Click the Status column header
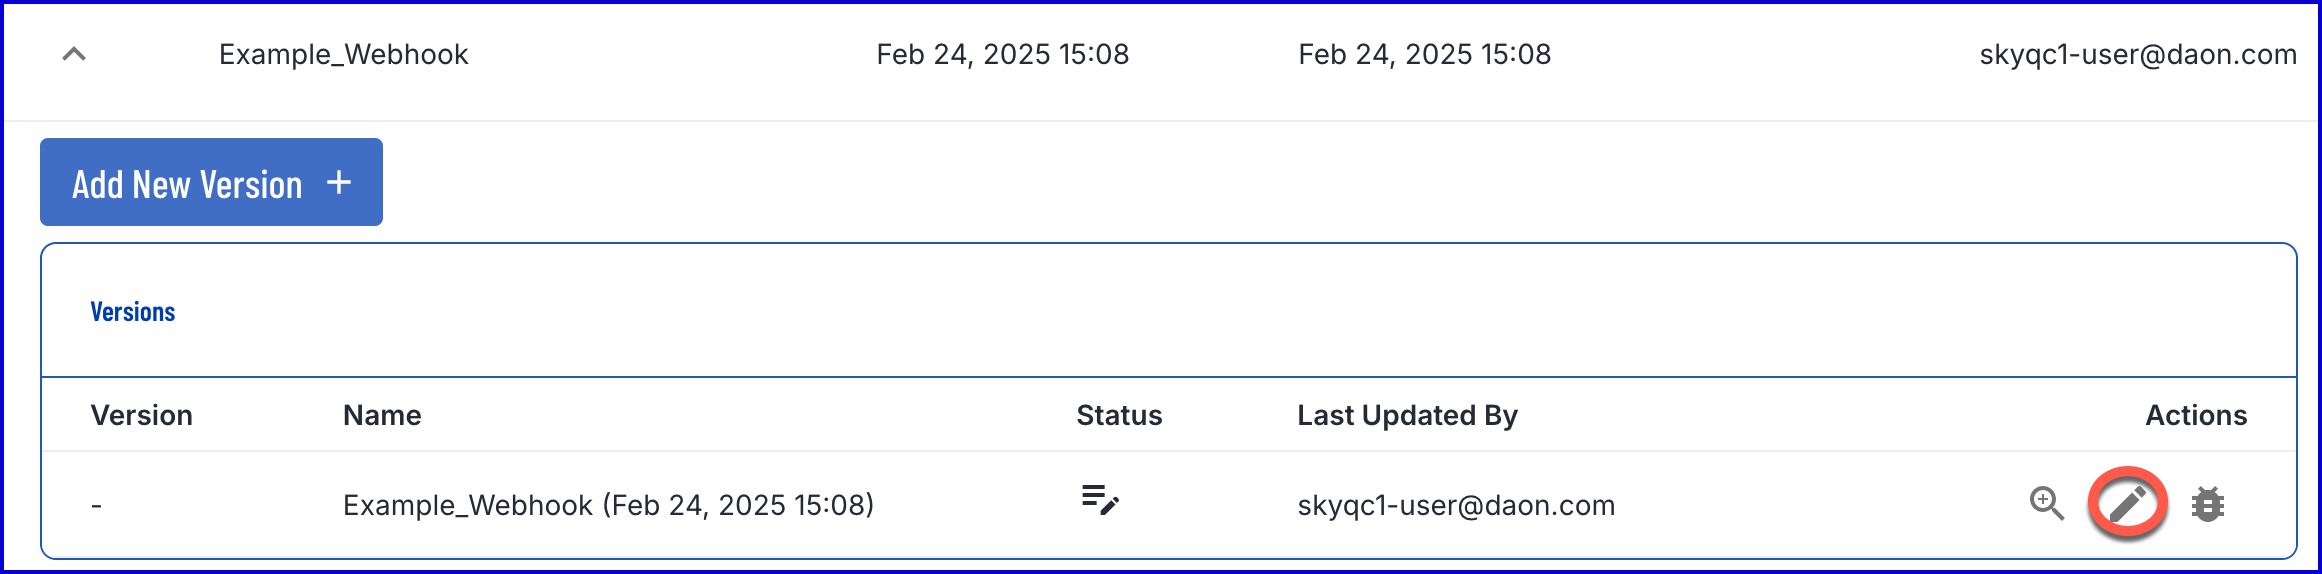 coord(1119,415)
